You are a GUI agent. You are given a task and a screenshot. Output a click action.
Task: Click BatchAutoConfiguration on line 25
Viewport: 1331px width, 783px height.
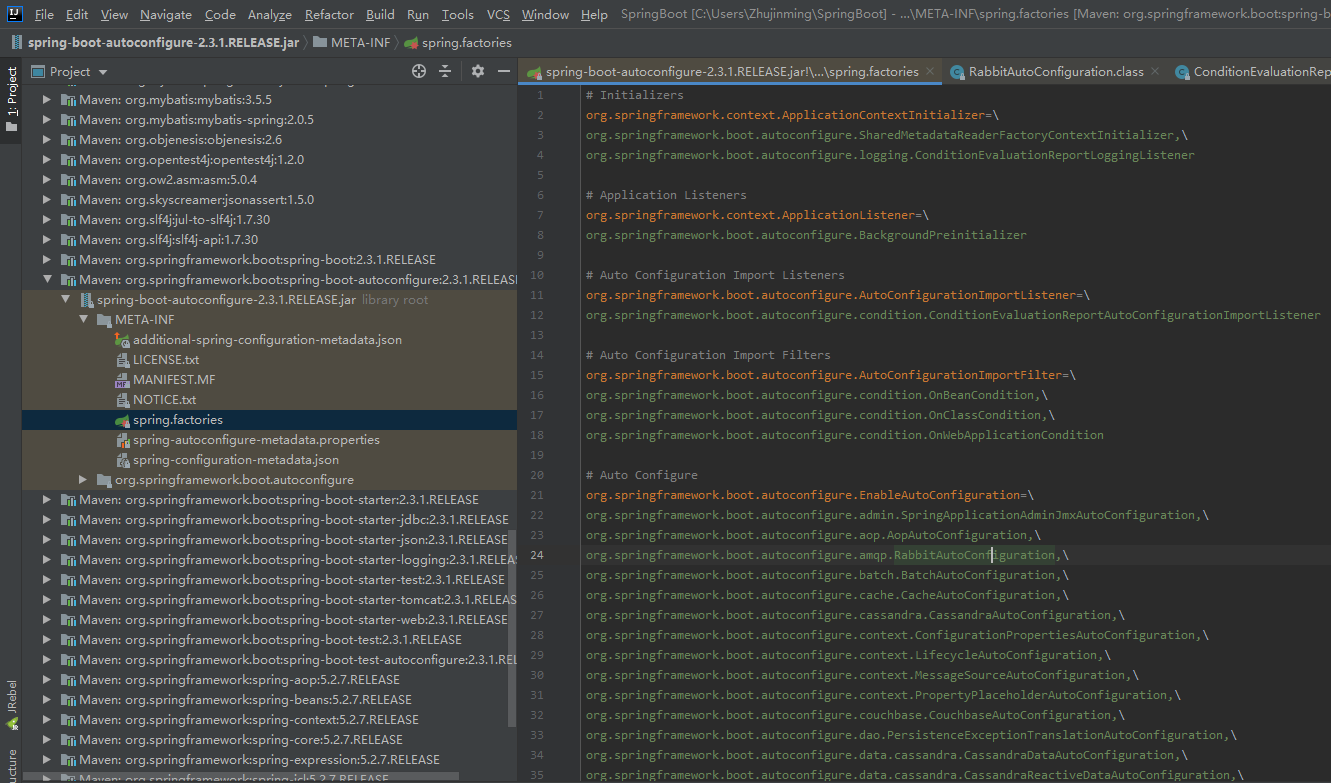coord(978,575)
